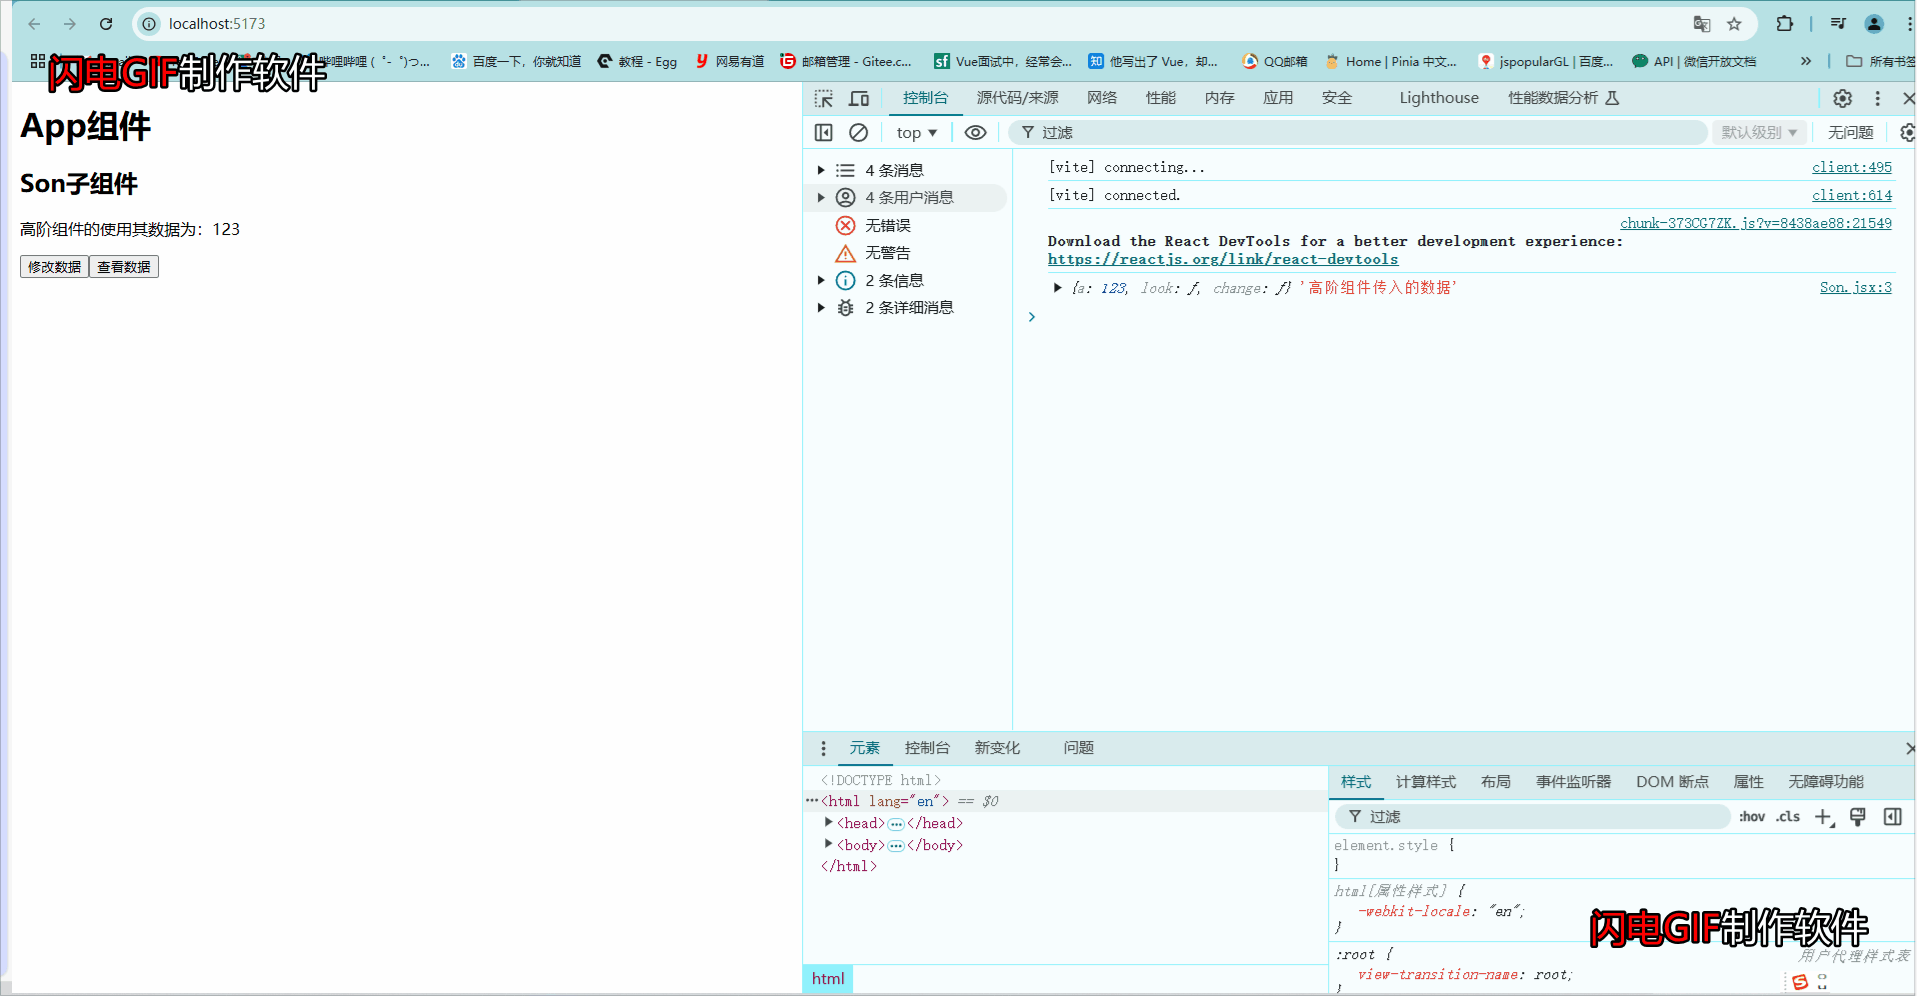Switch to the 网络 panel
Screen dimensions: 1917x996
coord(1101,98)
